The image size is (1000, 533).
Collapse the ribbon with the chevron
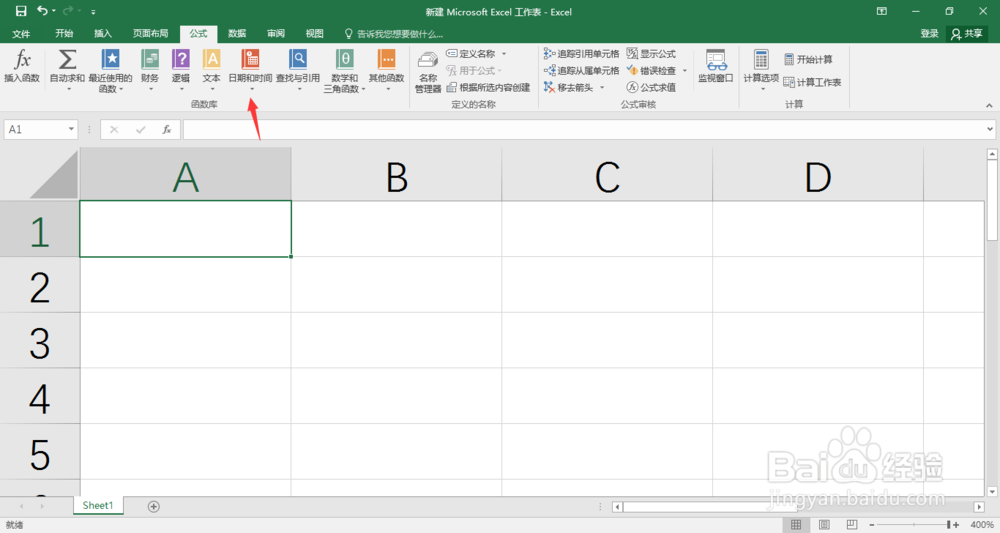pos(989,105)
